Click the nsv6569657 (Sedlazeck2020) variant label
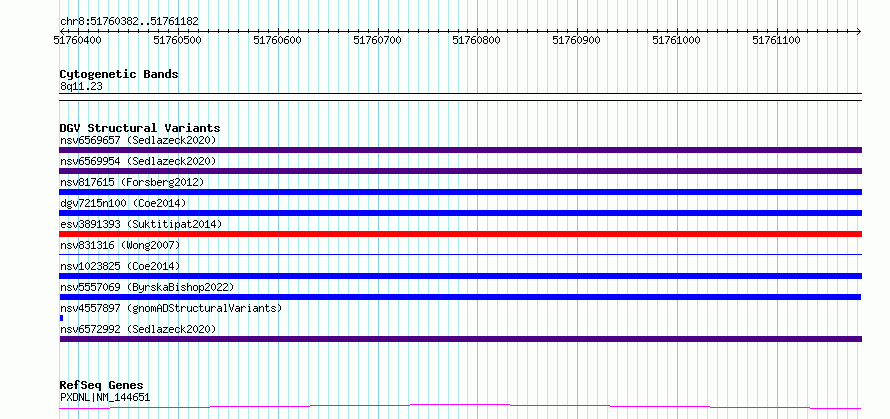This screenshot has height=419, width=890. point(138,140)
